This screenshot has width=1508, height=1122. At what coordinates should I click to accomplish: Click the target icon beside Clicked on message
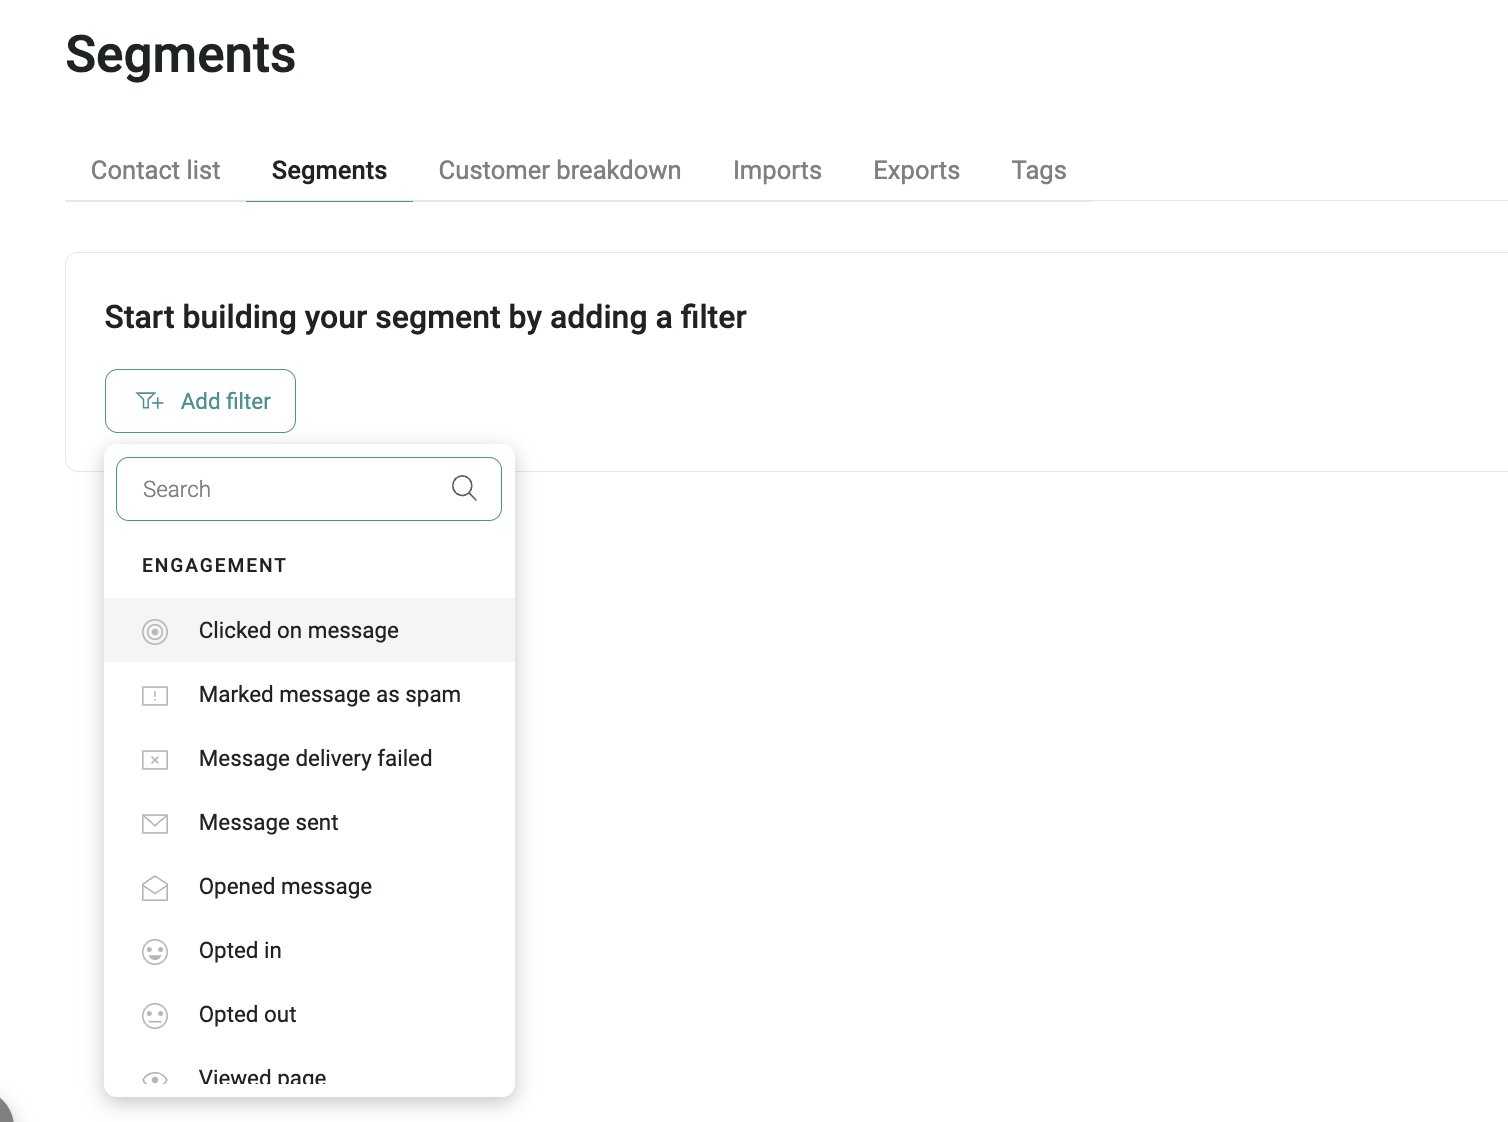tap(155, 631)
